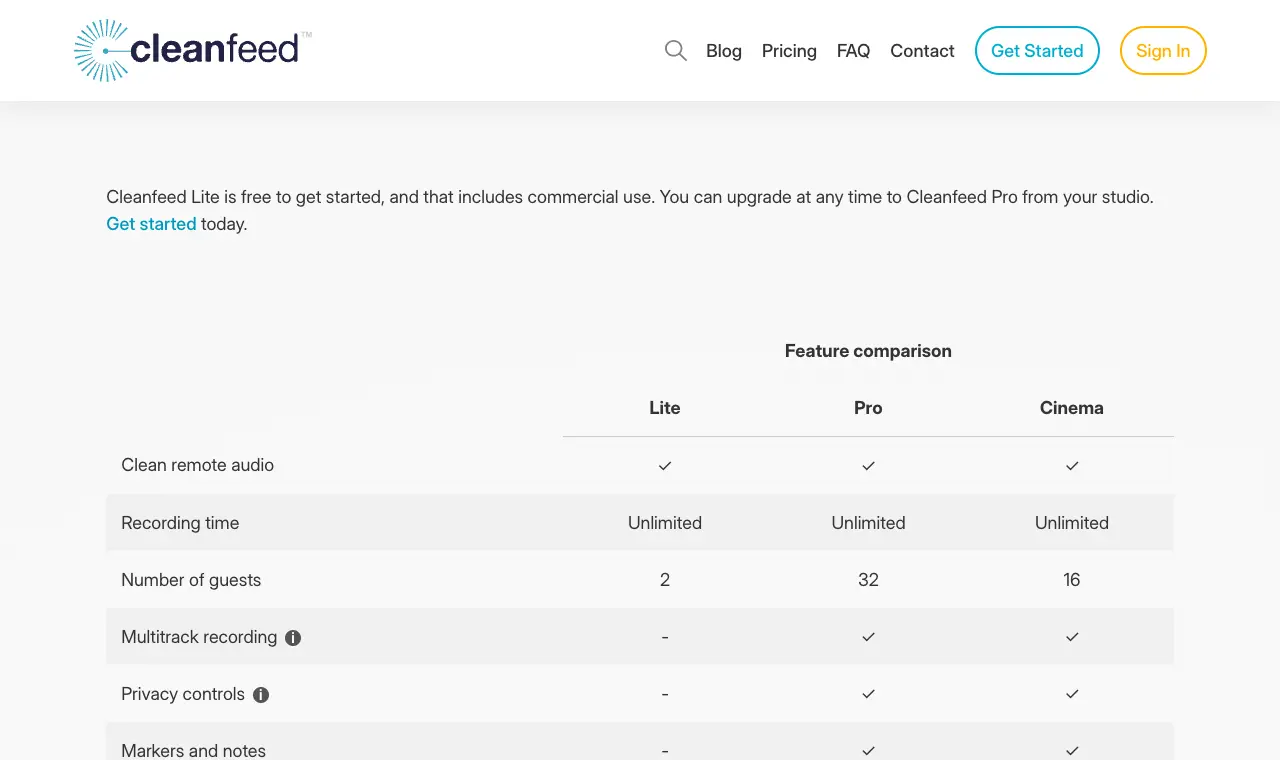Screen dimensions: 1280x760
Task: Click Lite checkmark for Clean remote audio
Action: point(665,466)
